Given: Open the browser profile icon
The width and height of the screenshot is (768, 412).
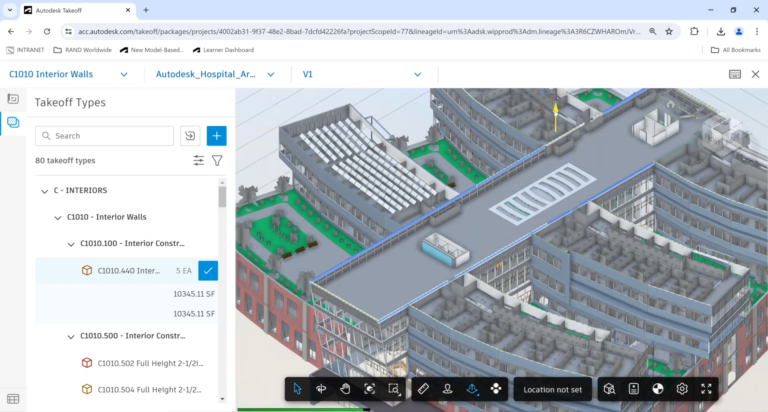Looking at the screenshot, I should coord(739,31).
